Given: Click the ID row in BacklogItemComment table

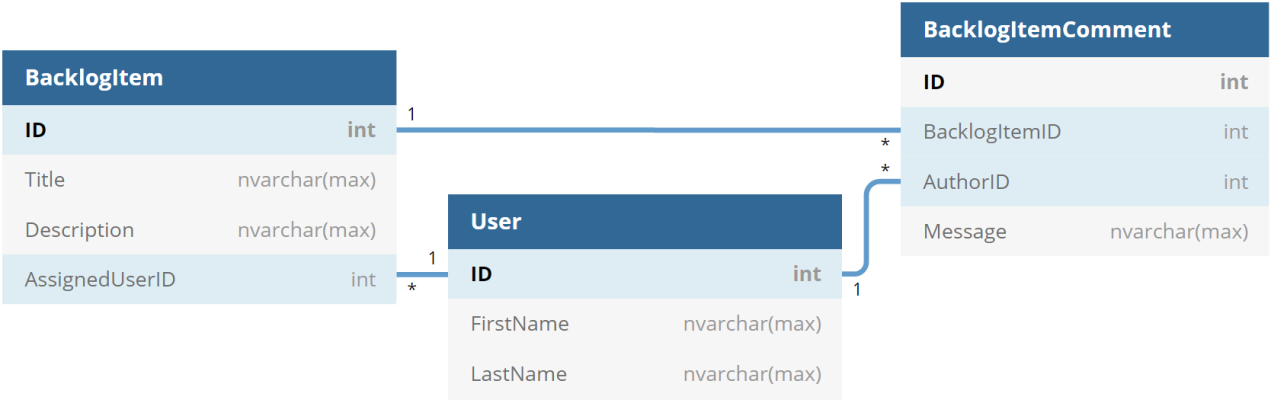Looking at the screenshot, I should click(1085, 82).
